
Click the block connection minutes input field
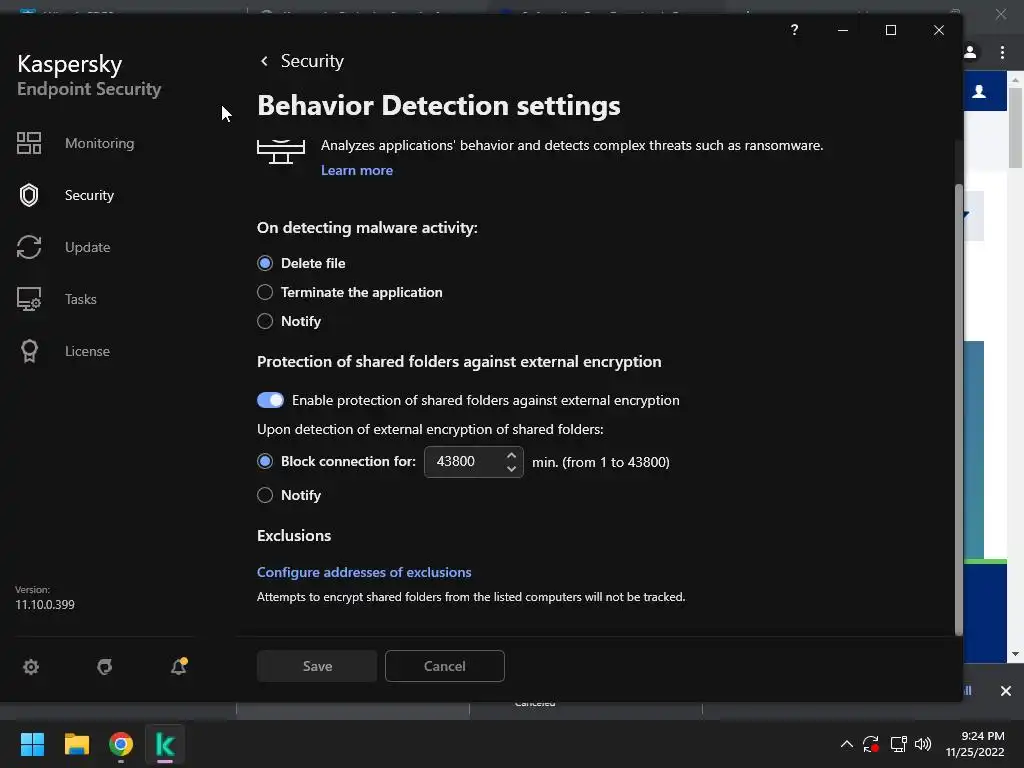463,462
